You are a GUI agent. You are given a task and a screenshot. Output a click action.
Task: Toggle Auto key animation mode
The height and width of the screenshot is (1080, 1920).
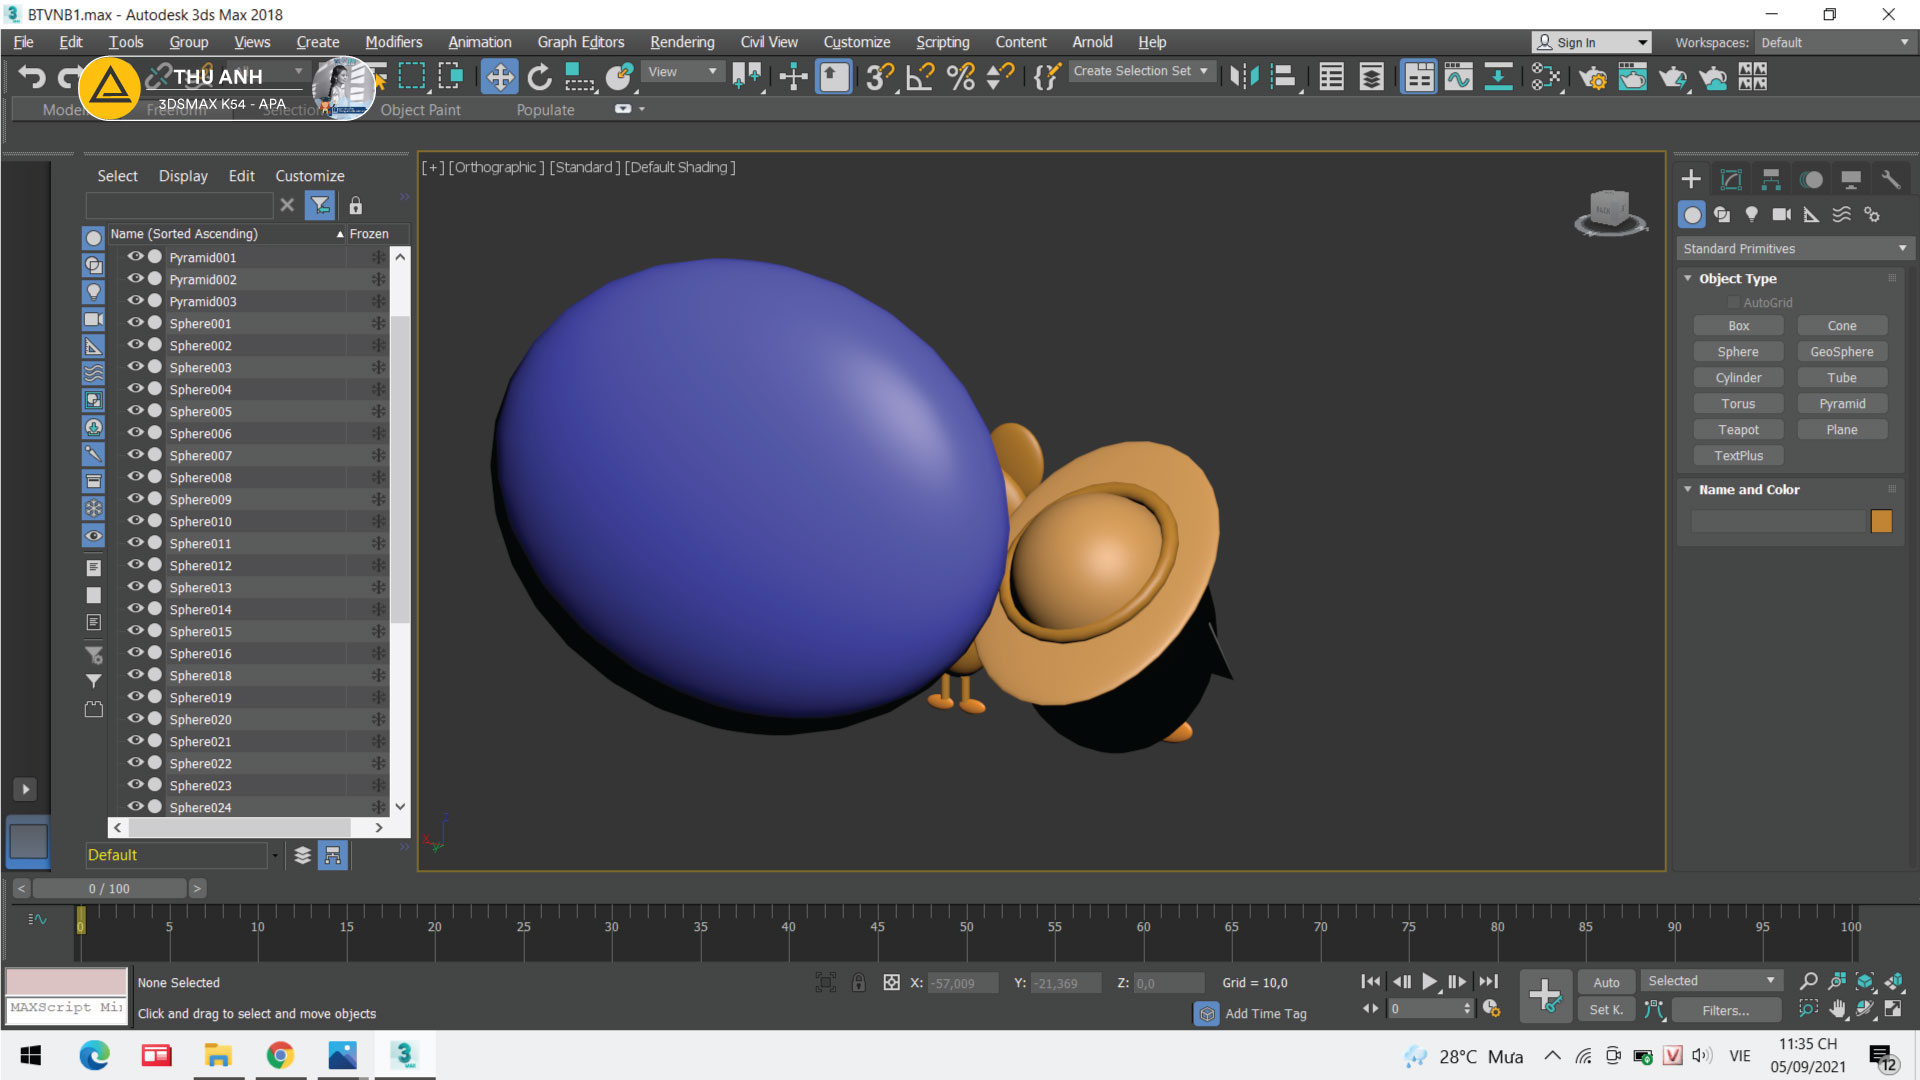(x=1606, y=982)
